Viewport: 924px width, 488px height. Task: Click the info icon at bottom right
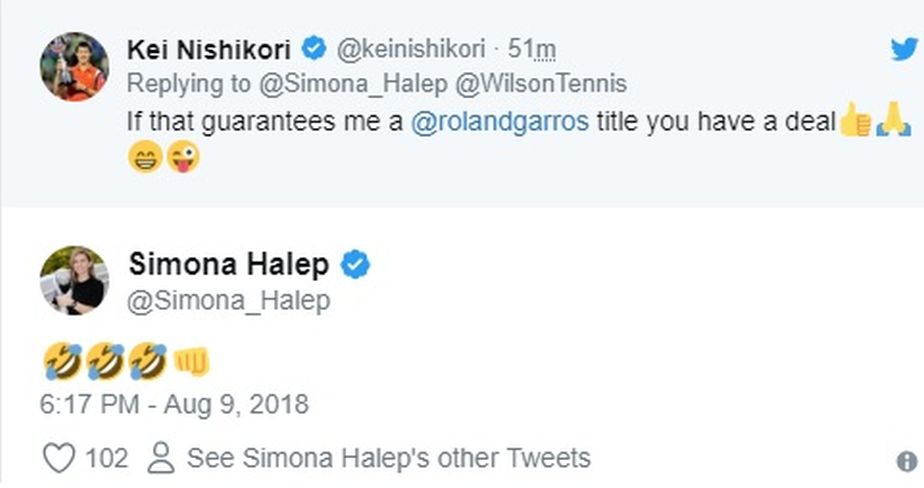906,461
